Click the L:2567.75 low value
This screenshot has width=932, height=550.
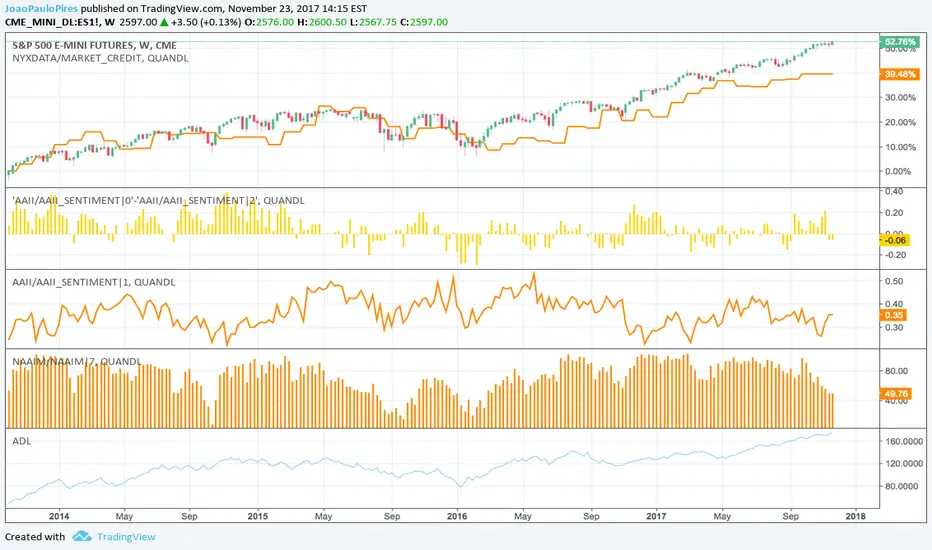pos(373,22)
